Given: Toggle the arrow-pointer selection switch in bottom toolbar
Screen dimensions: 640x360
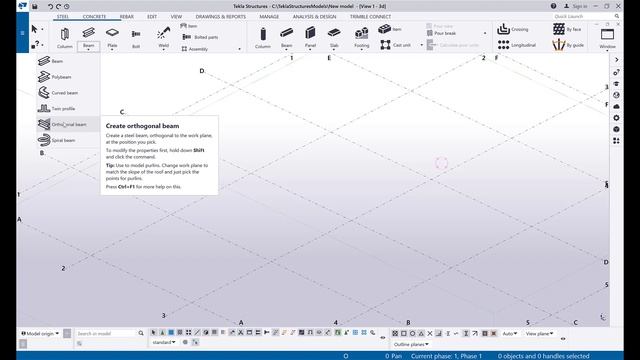Looking at the screenshot, I should [x=153, y=333].
